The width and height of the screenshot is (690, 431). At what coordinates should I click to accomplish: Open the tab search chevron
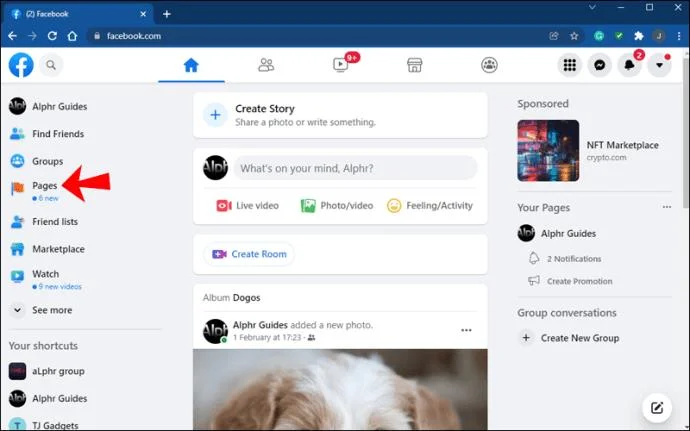coord(592,7)
